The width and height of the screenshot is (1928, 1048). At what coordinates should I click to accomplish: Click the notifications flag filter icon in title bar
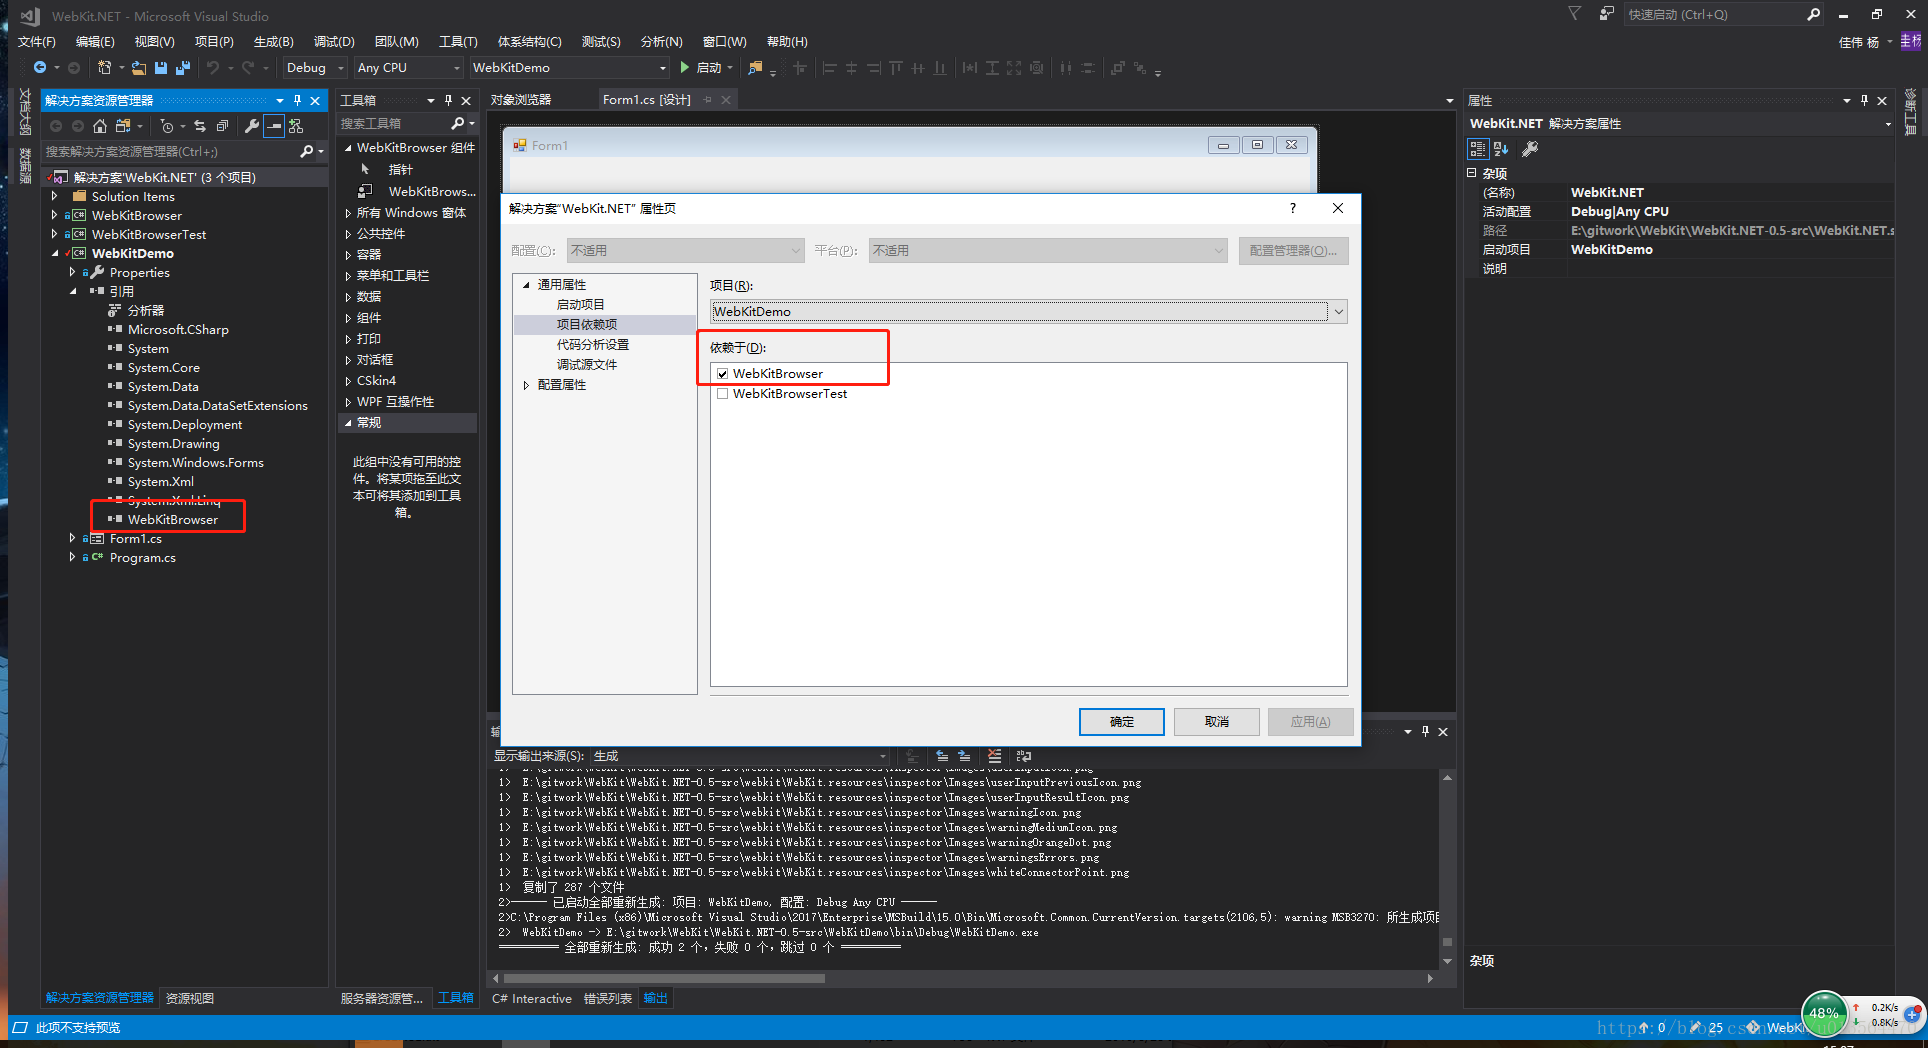[x=1574, y=14]
